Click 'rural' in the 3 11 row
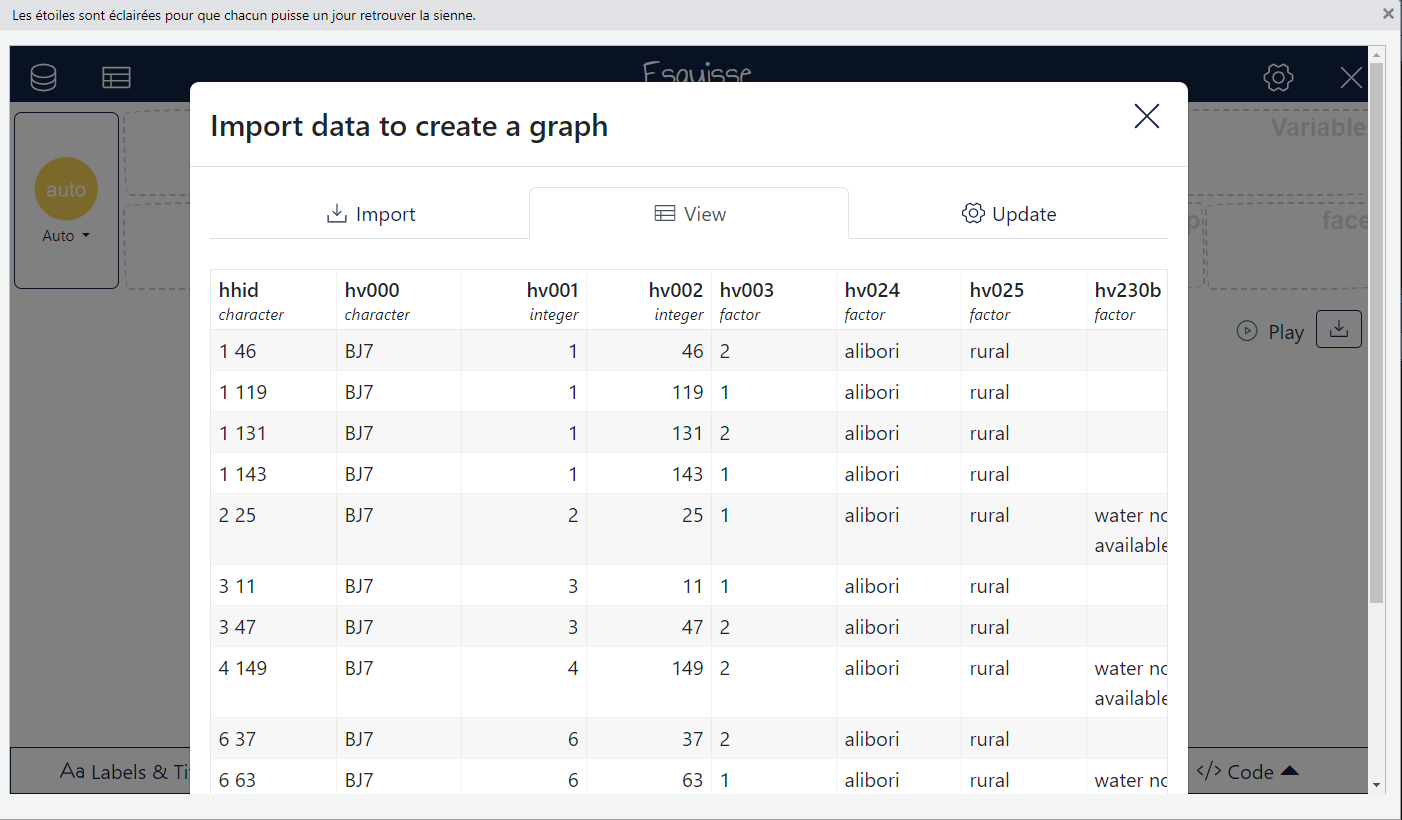This screenshot has width=1402, height=820. pyautogui.click(x=989, y=586)
